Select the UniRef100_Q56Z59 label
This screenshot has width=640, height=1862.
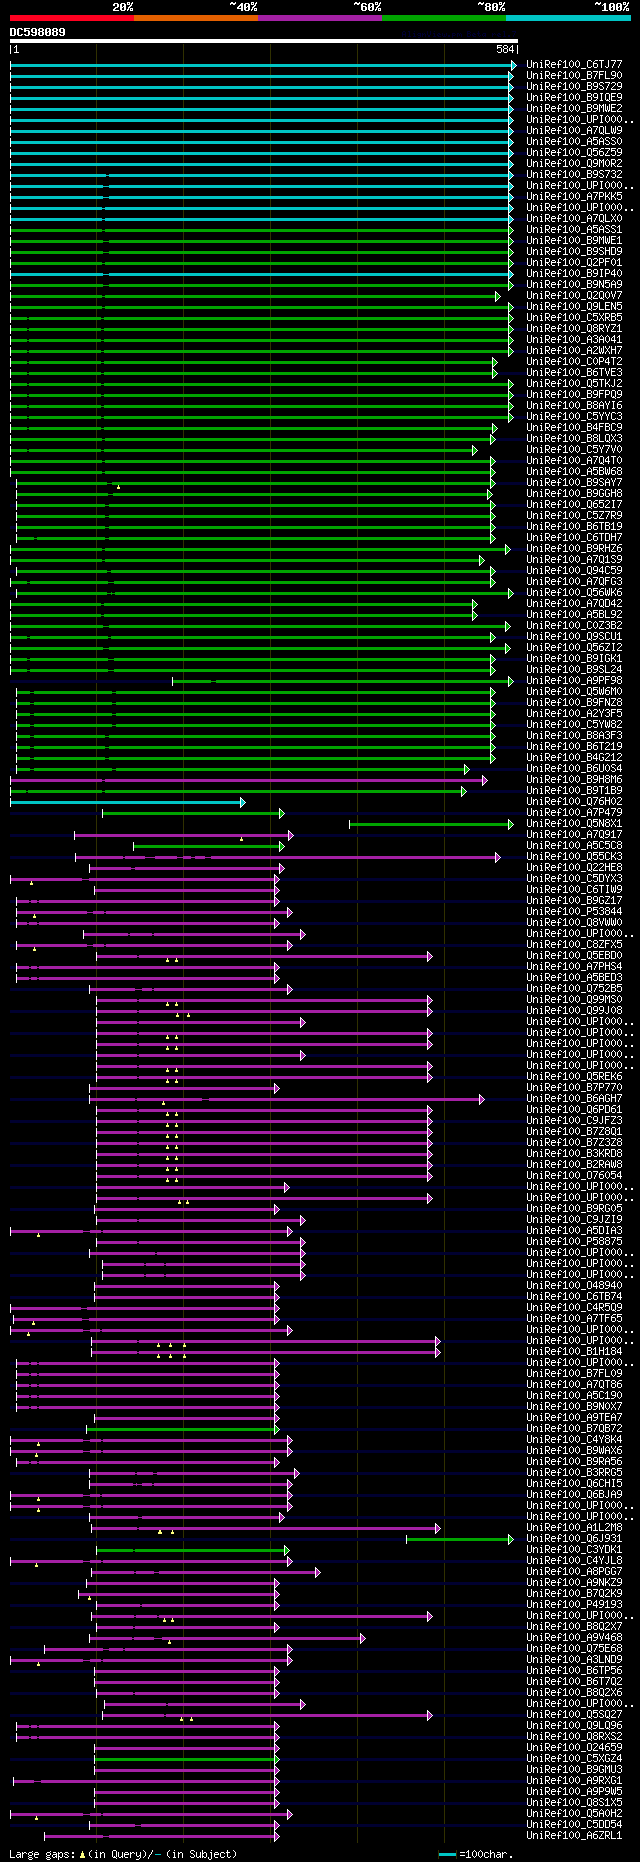click(x=574, y=153)
